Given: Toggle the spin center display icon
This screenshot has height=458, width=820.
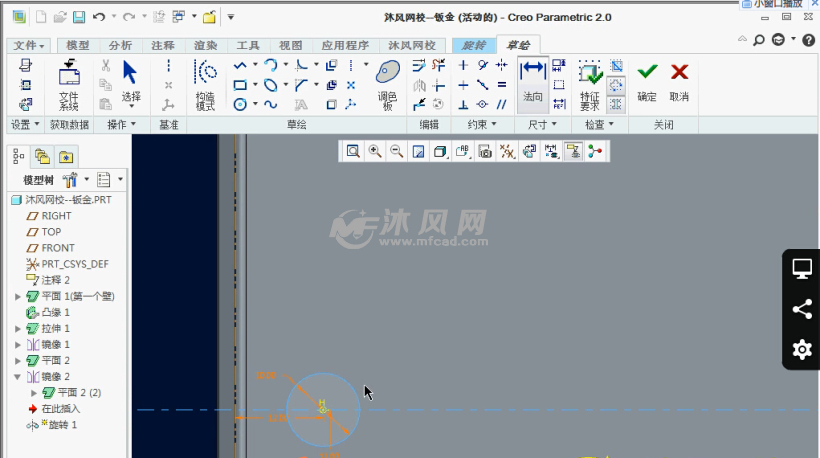Looking at the screenshot, I should point(595,152).
